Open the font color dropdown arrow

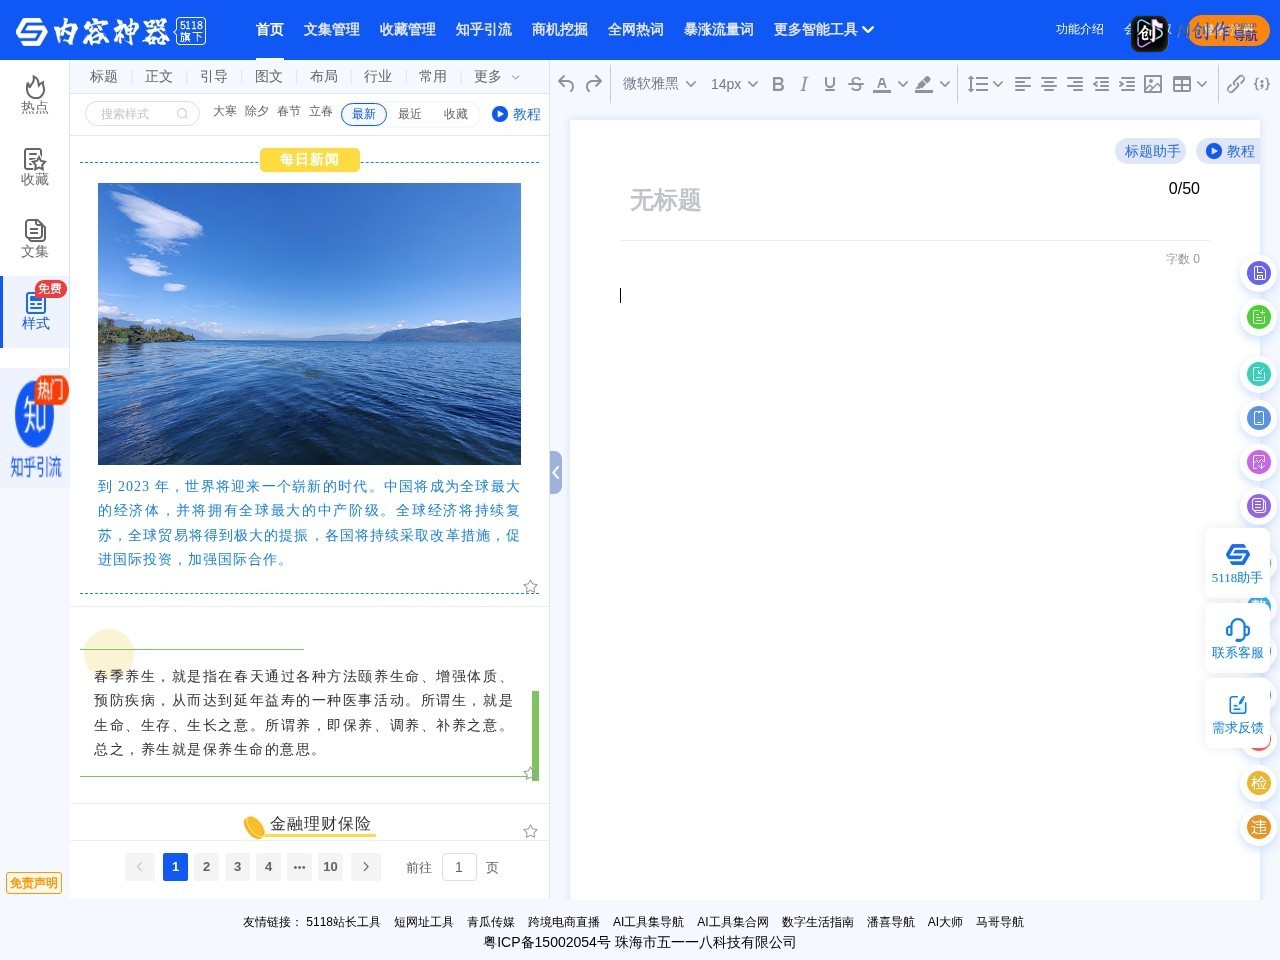coord(902,84)
